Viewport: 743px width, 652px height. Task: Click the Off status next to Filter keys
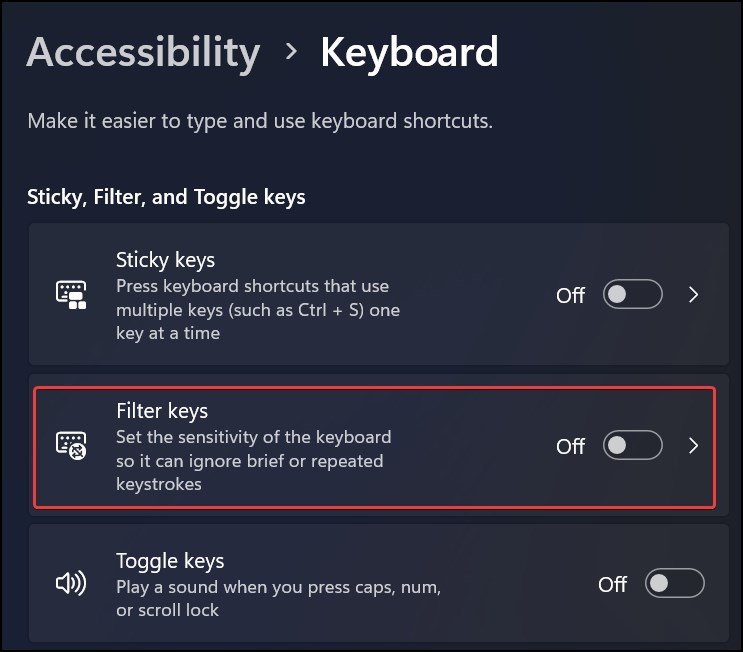pos(570,447)
